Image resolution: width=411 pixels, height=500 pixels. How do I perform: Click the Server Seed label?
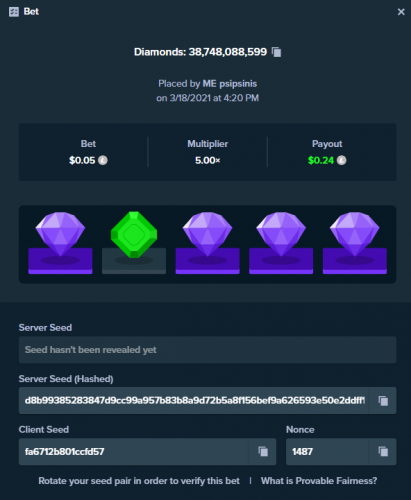45,327
